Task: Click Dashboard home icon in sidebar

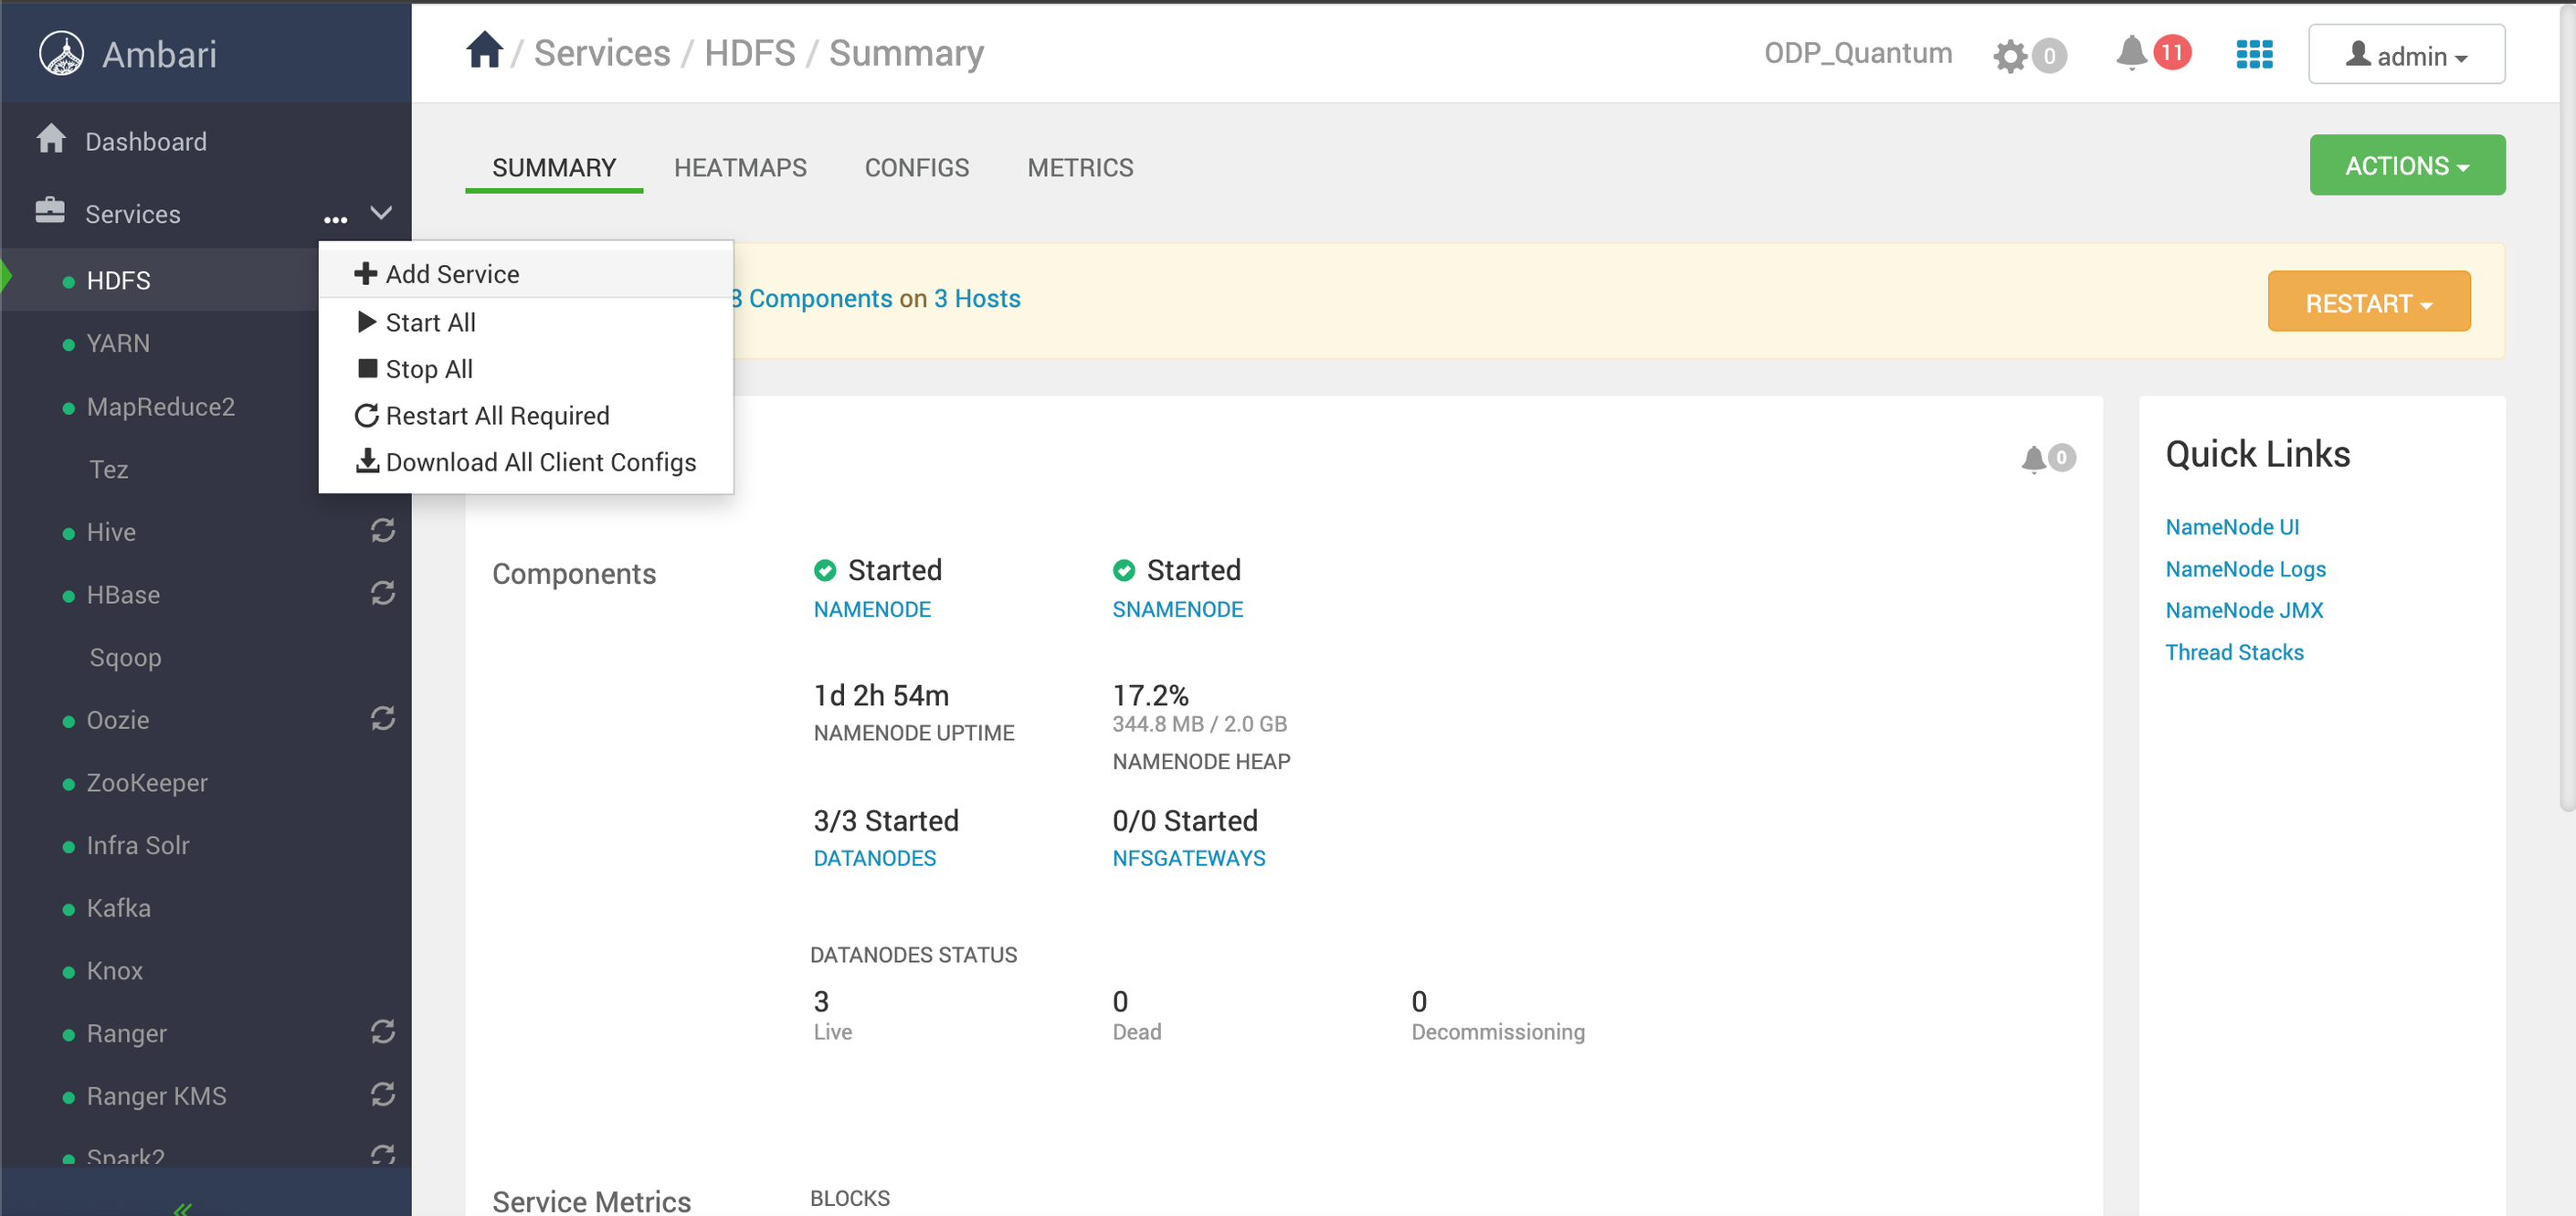Action: pos(51,139)
